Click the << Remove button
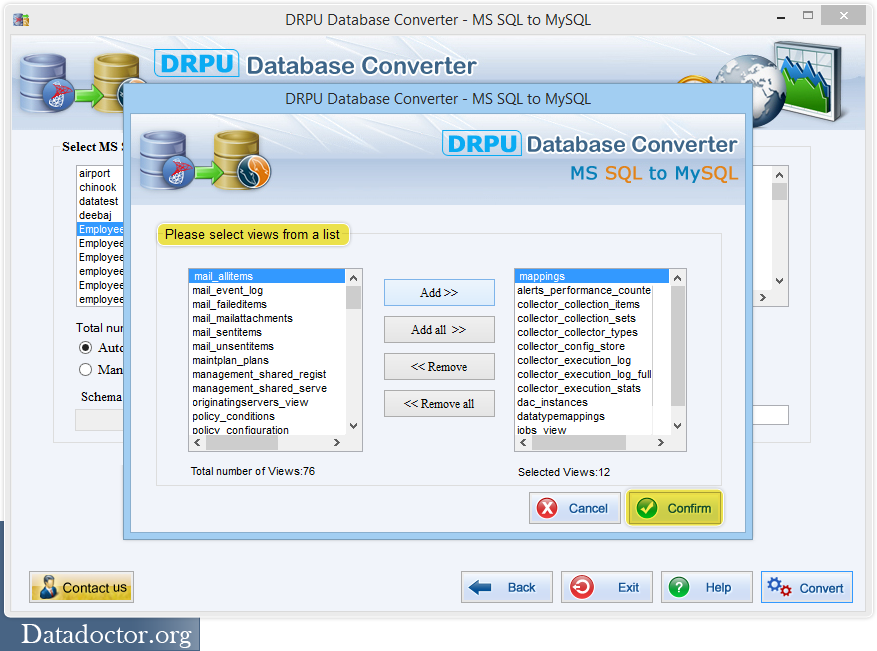Viewport: 877px width, 651px height. point(439,367)
